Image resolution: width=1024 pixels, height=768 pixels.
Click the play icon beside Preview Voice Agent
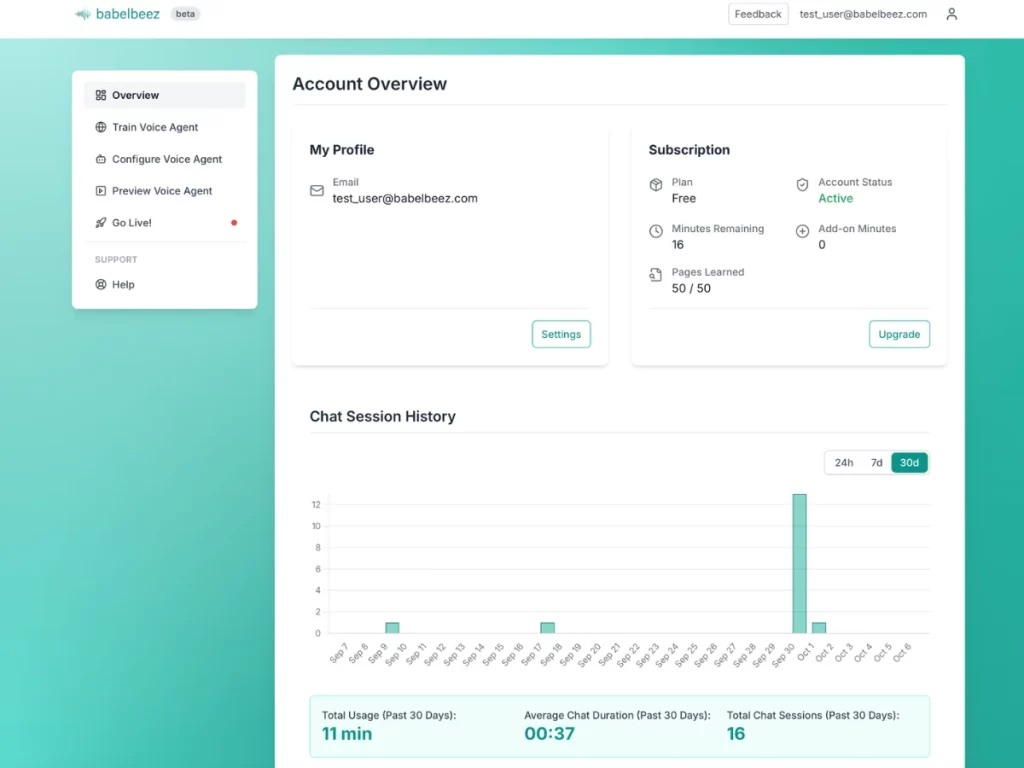point(101,191)
